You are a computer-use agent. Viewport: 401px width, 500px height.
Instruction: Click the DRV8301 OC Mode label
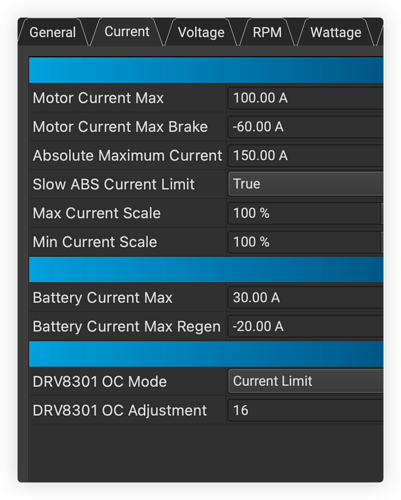(x=100, y=382)
